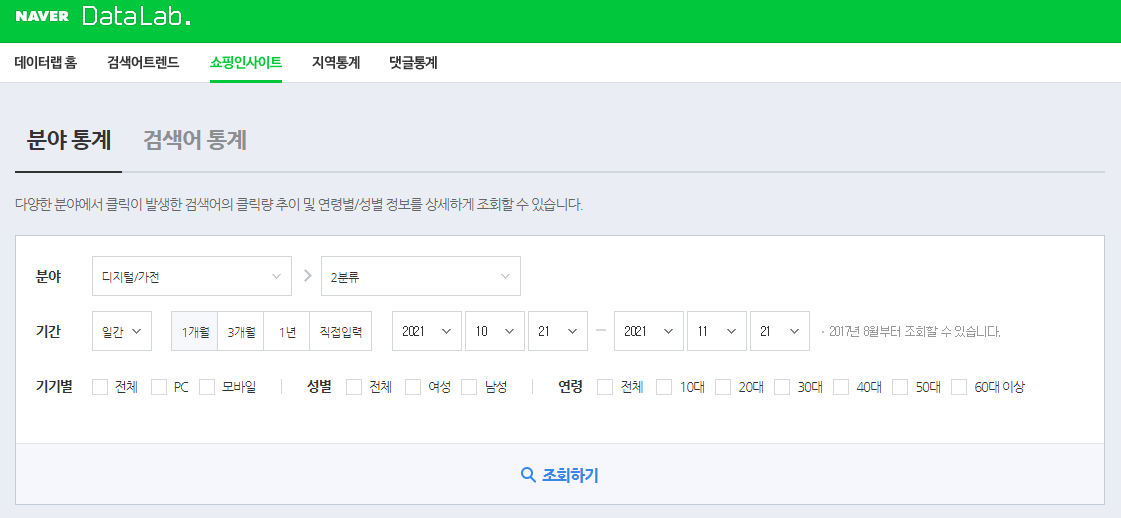The width and height of the screenshot is (1121, 518).
Task: Select the 3개월 period button
Action: click(241, 331)
